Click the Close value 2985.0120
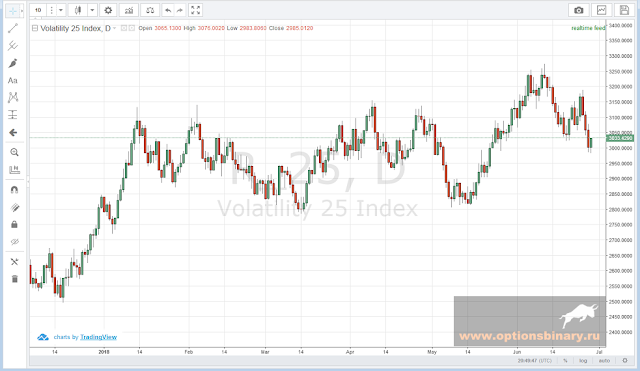This screenshot has width=640, height=371. pyautogui.click(x=299, y=28)
